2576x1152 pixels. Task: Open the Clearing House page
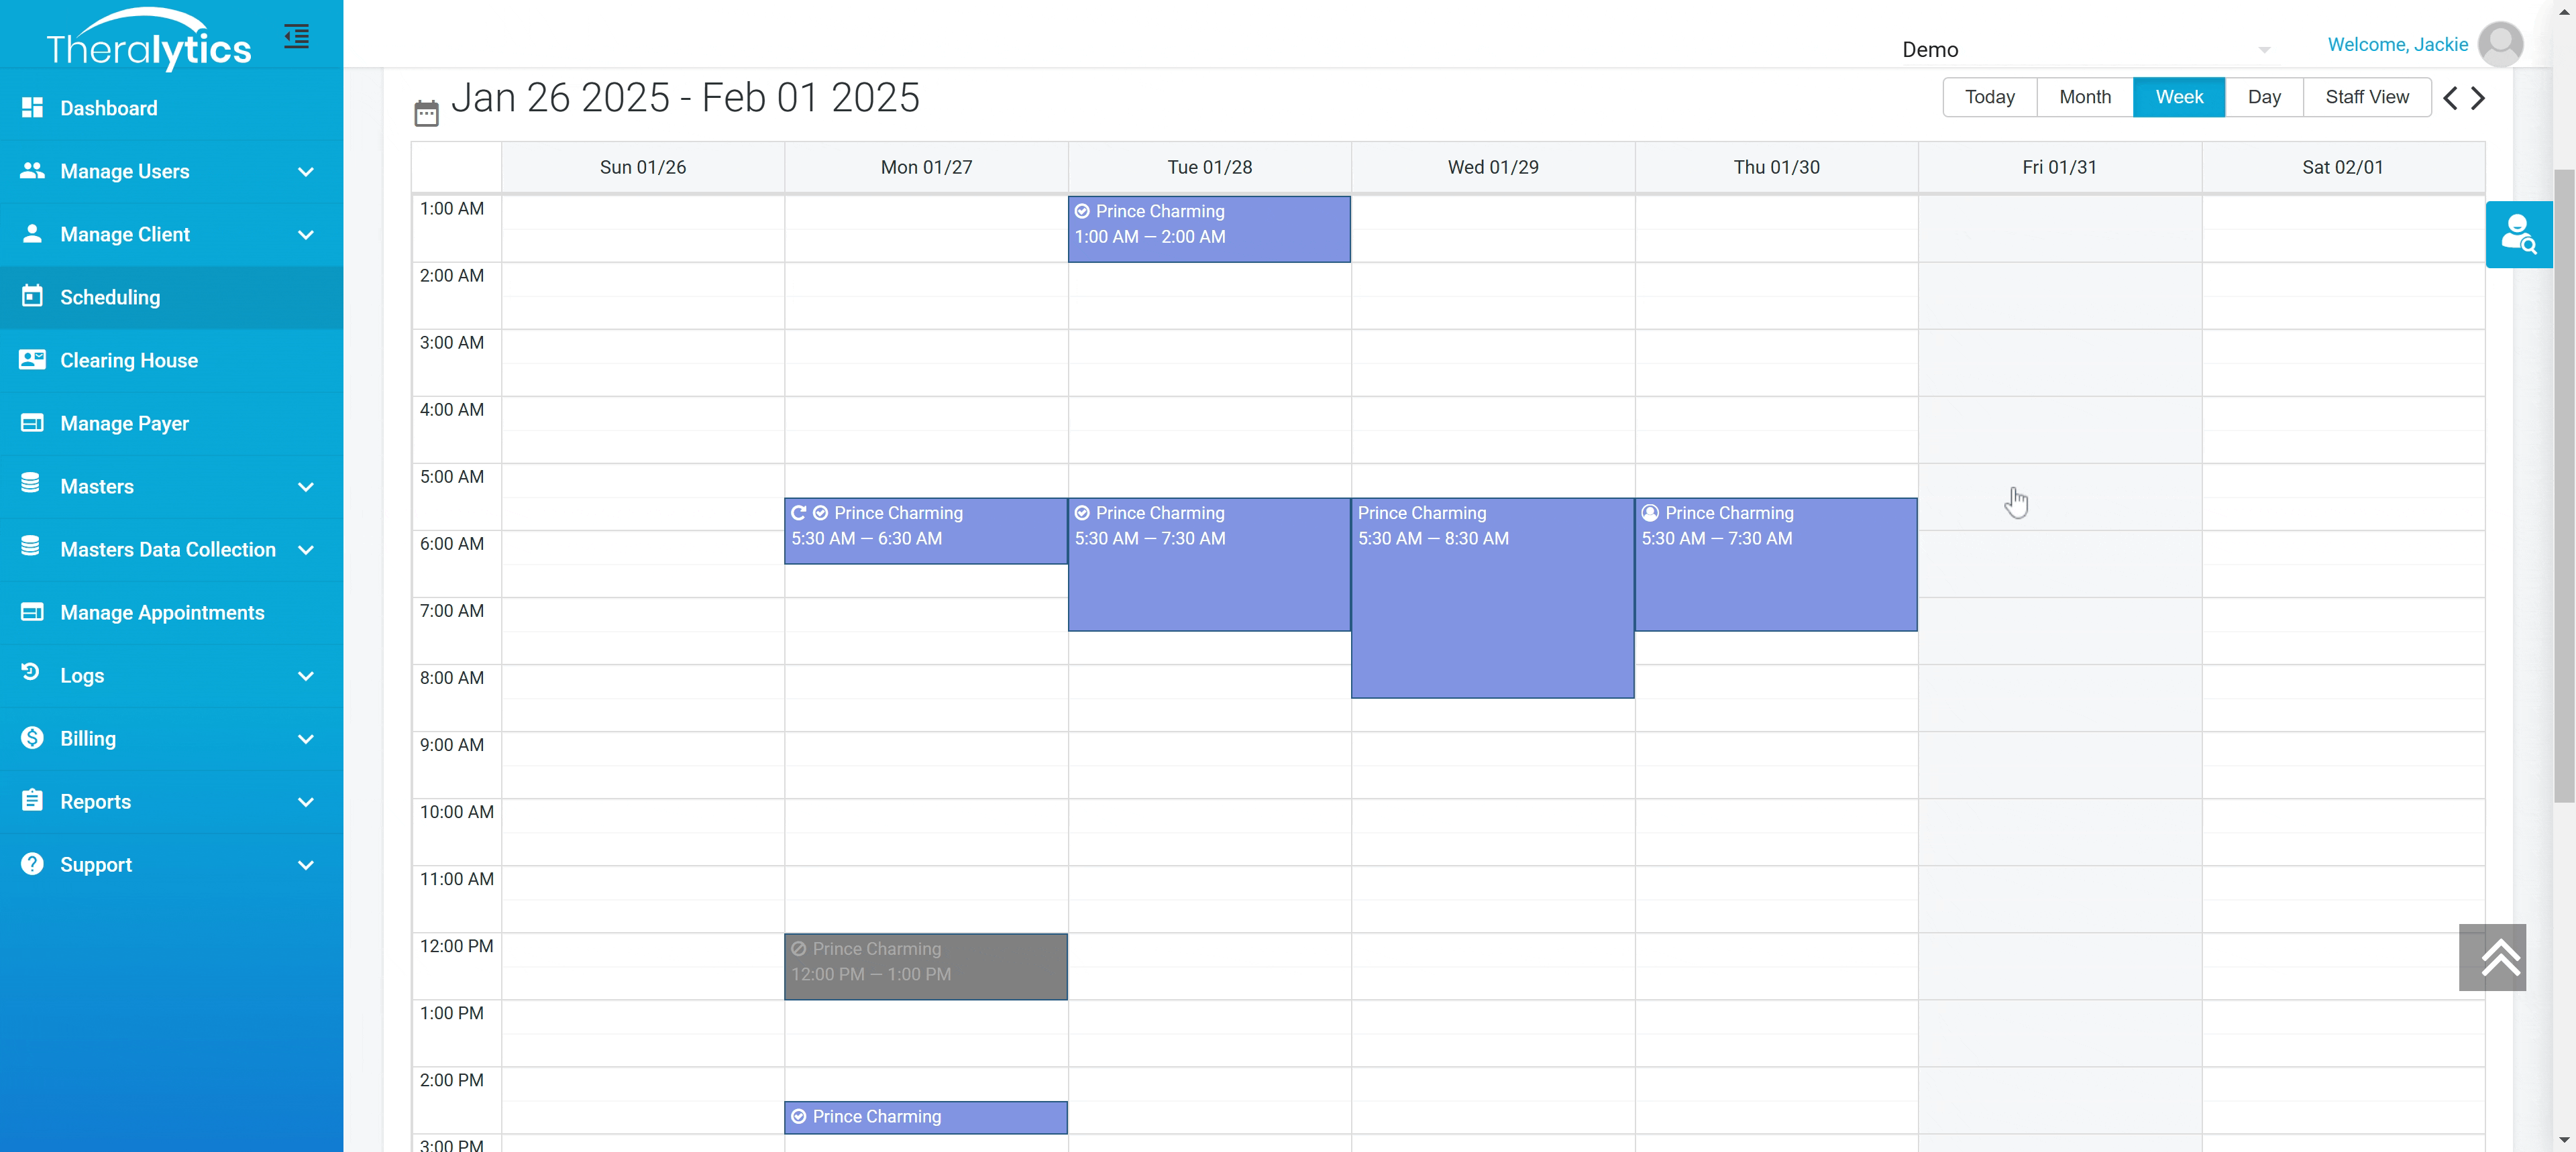click(x=129, y=360)
